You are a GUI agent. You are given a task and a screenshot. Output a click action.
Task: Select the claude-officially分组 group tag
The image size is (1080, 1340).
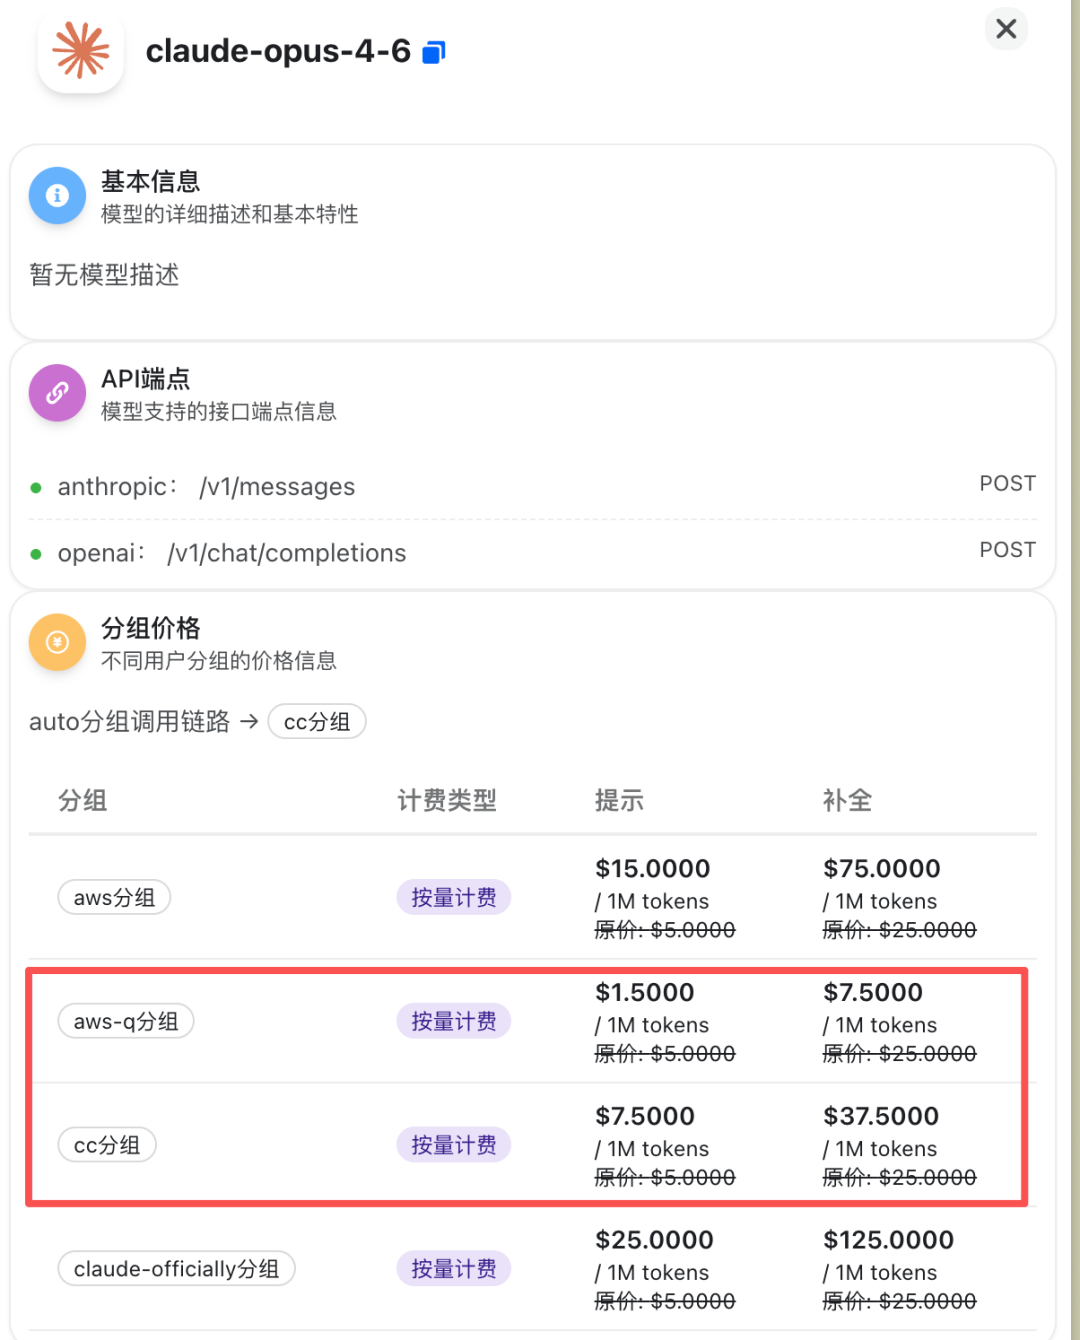pyautogui.click(x=176, y=1269)
